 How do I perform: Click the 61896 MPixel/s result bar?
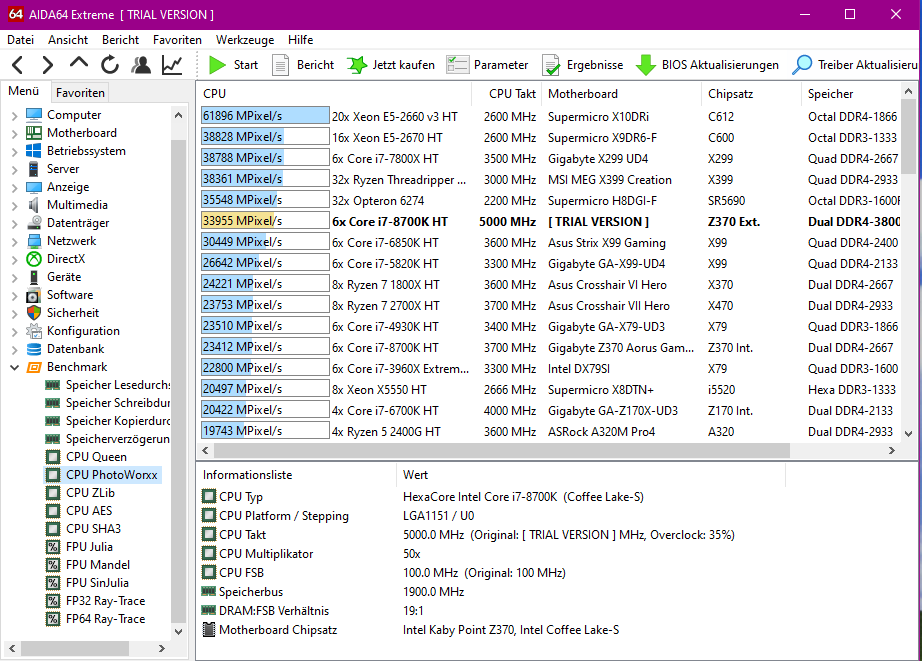coord(265,116)
